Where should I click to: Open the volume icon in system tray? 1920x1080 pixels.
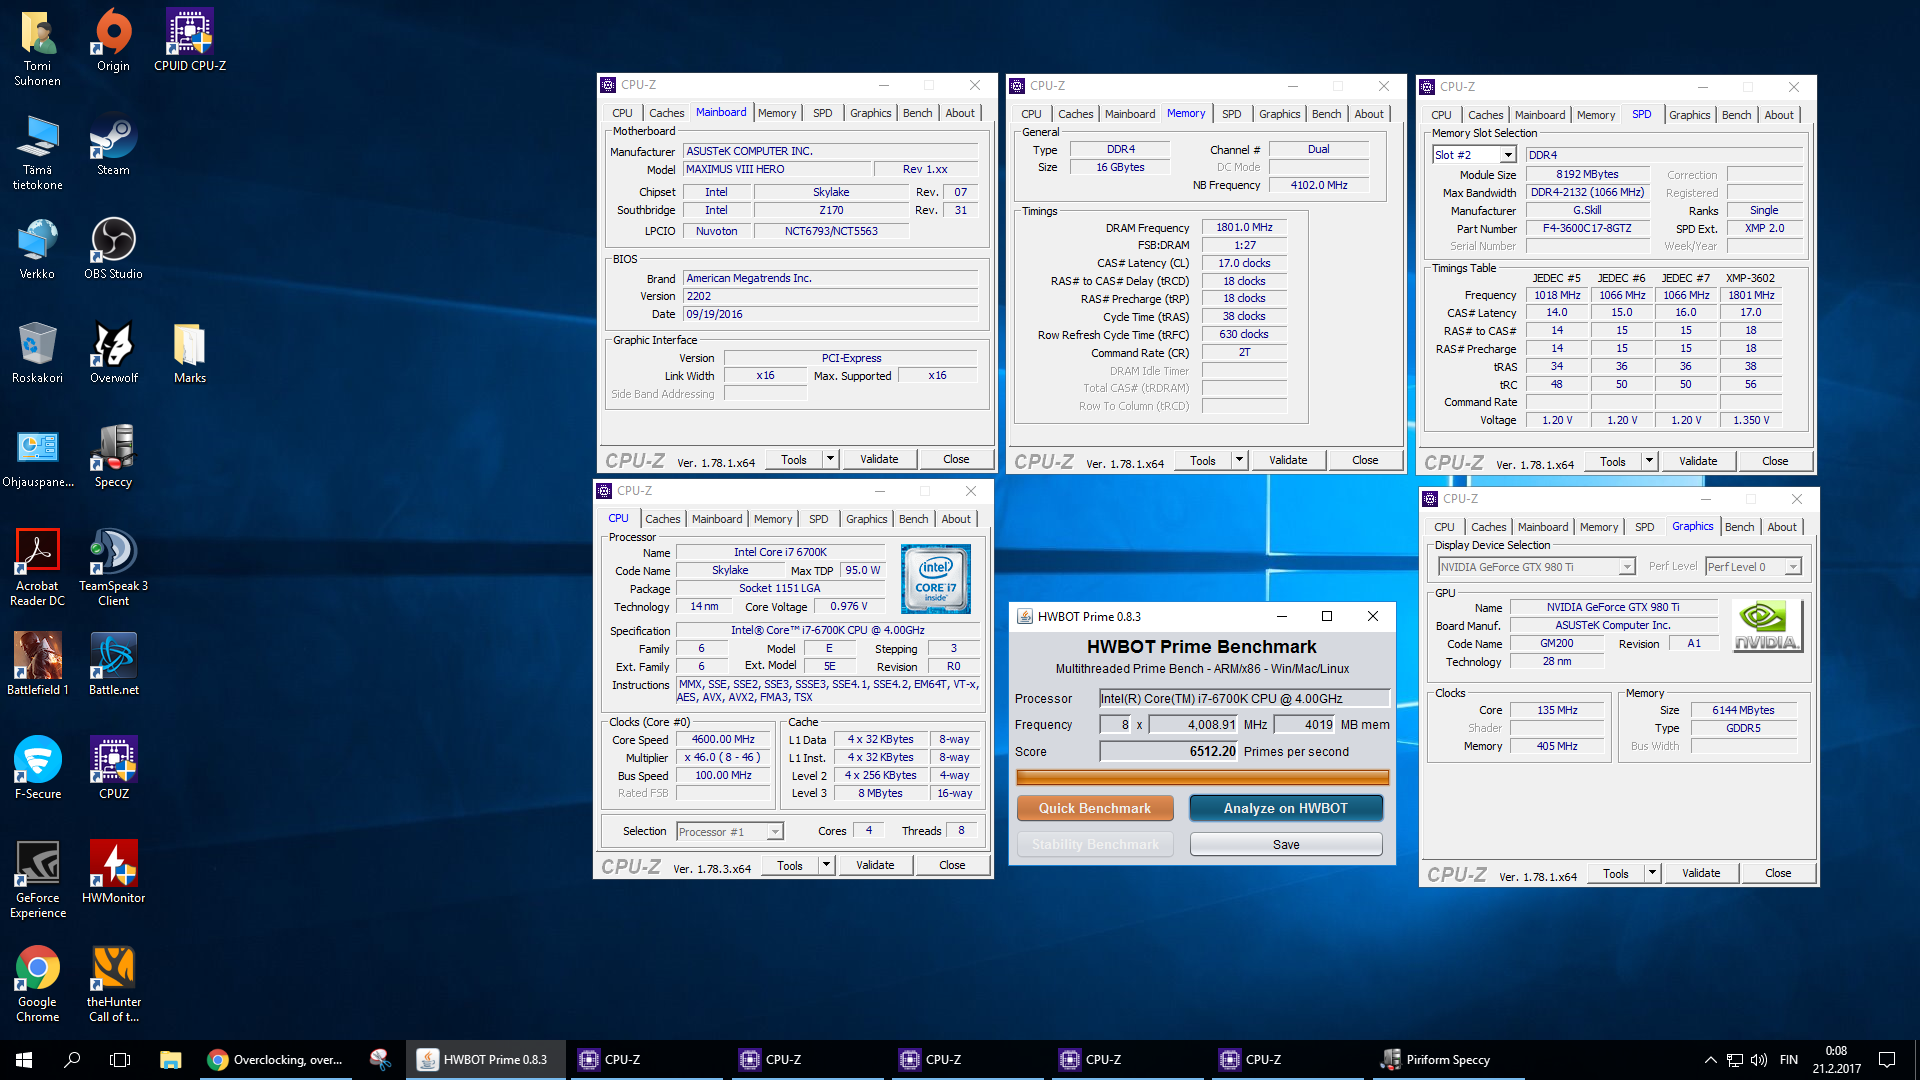(1759, 1060)
